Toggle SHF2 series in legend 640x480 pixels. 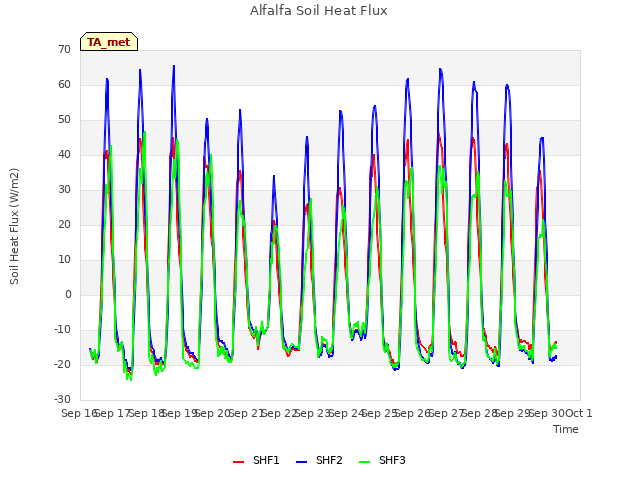point(319,460)
